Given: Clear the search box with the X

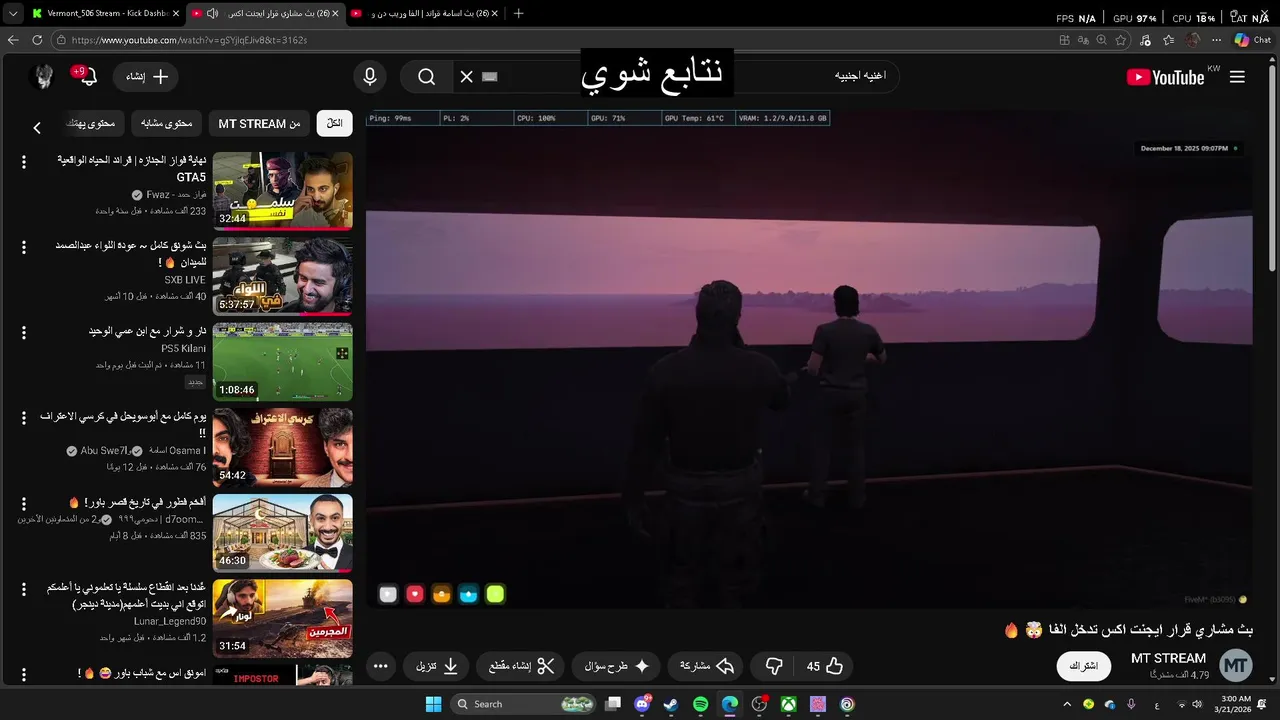Looking at the screenshot, I should tap(466, 77).
